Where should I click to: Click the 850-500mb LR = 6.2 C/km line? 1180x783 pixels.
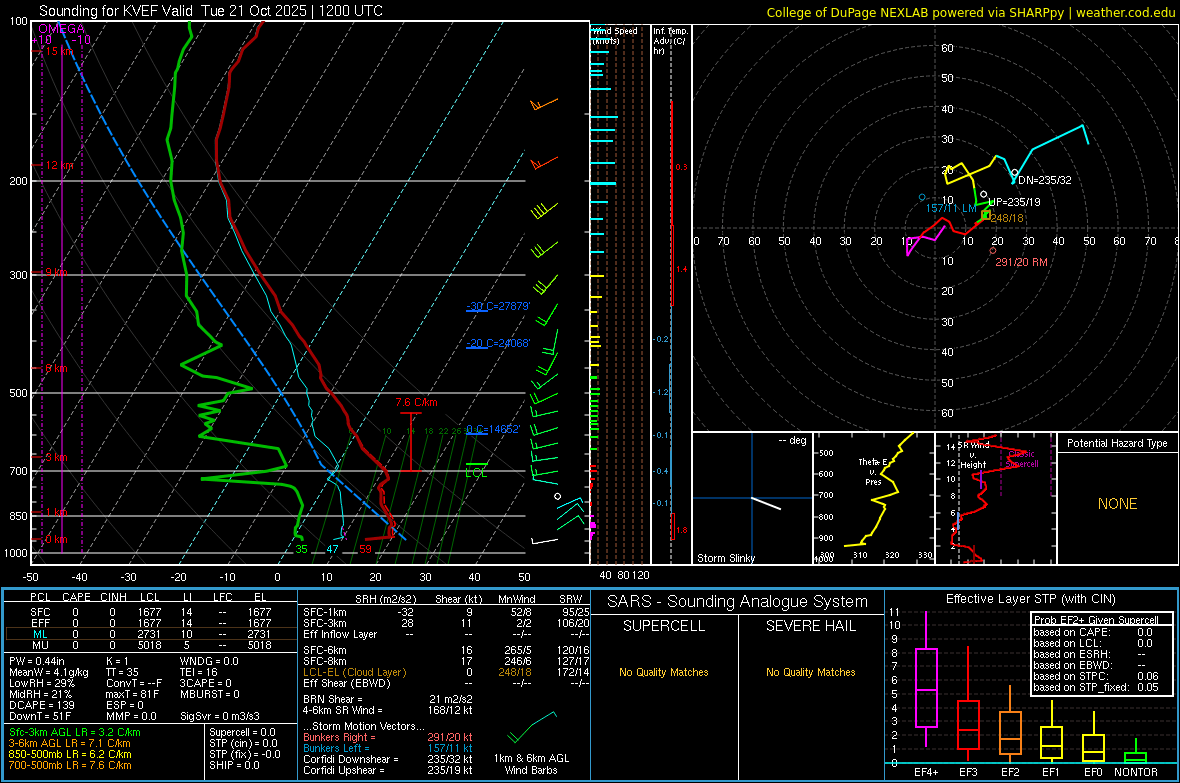pyautogui.click(x=70, y=754)
